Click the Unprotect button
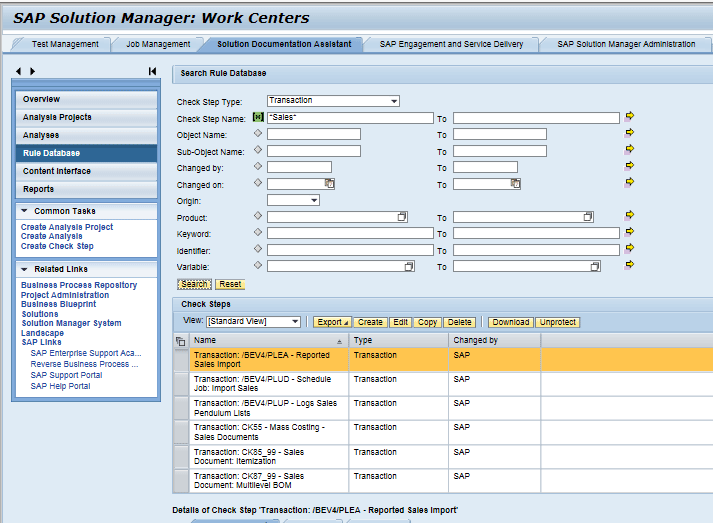713x523 pixels. pyautogui.click(x=558, y=322)
